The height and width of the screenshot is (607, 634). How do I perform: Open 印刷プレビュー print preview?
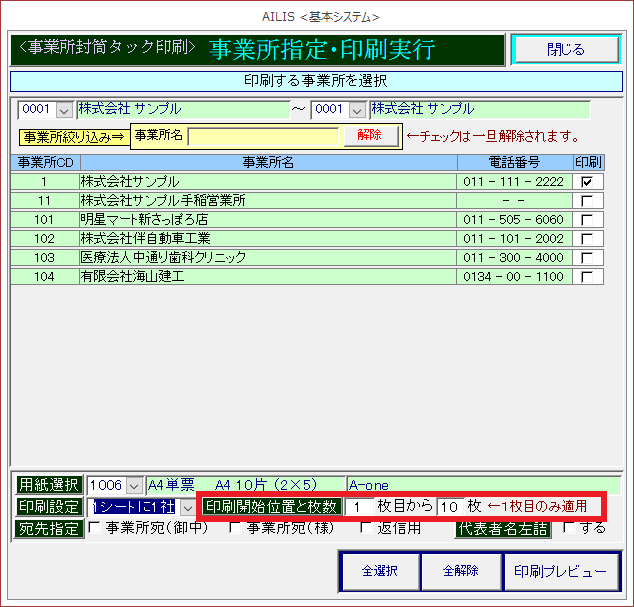coord(560,572)
